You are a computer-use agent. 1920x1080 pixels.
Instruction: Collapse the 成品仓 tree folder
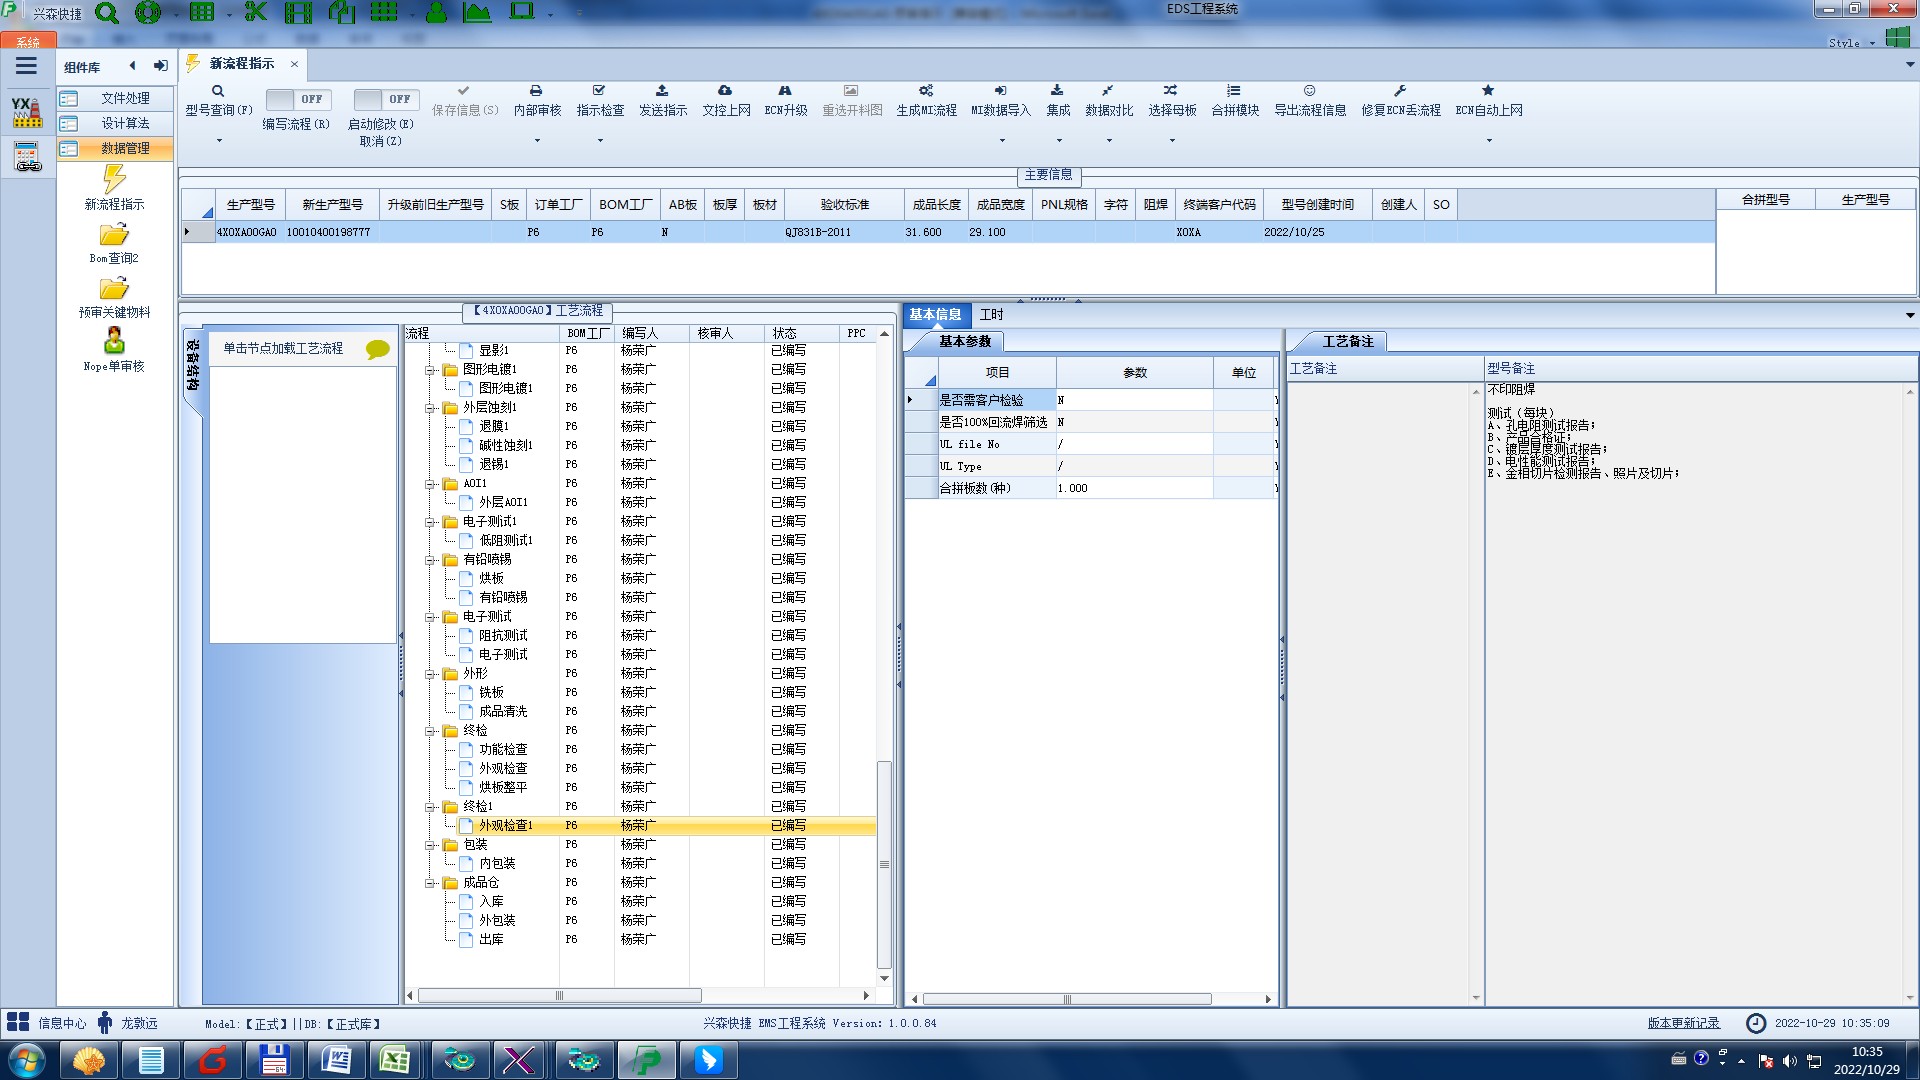coord(430,883)
